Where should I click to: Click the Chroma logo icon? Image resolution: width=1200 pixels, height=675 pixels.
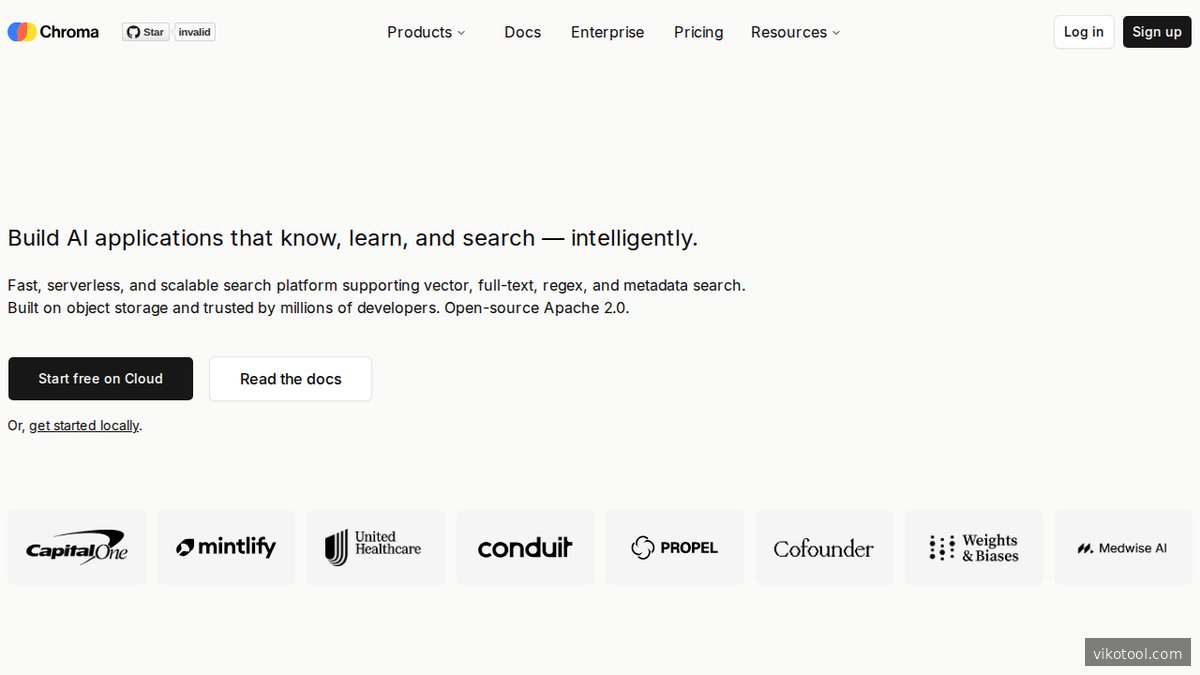click(x=22, y=32)
